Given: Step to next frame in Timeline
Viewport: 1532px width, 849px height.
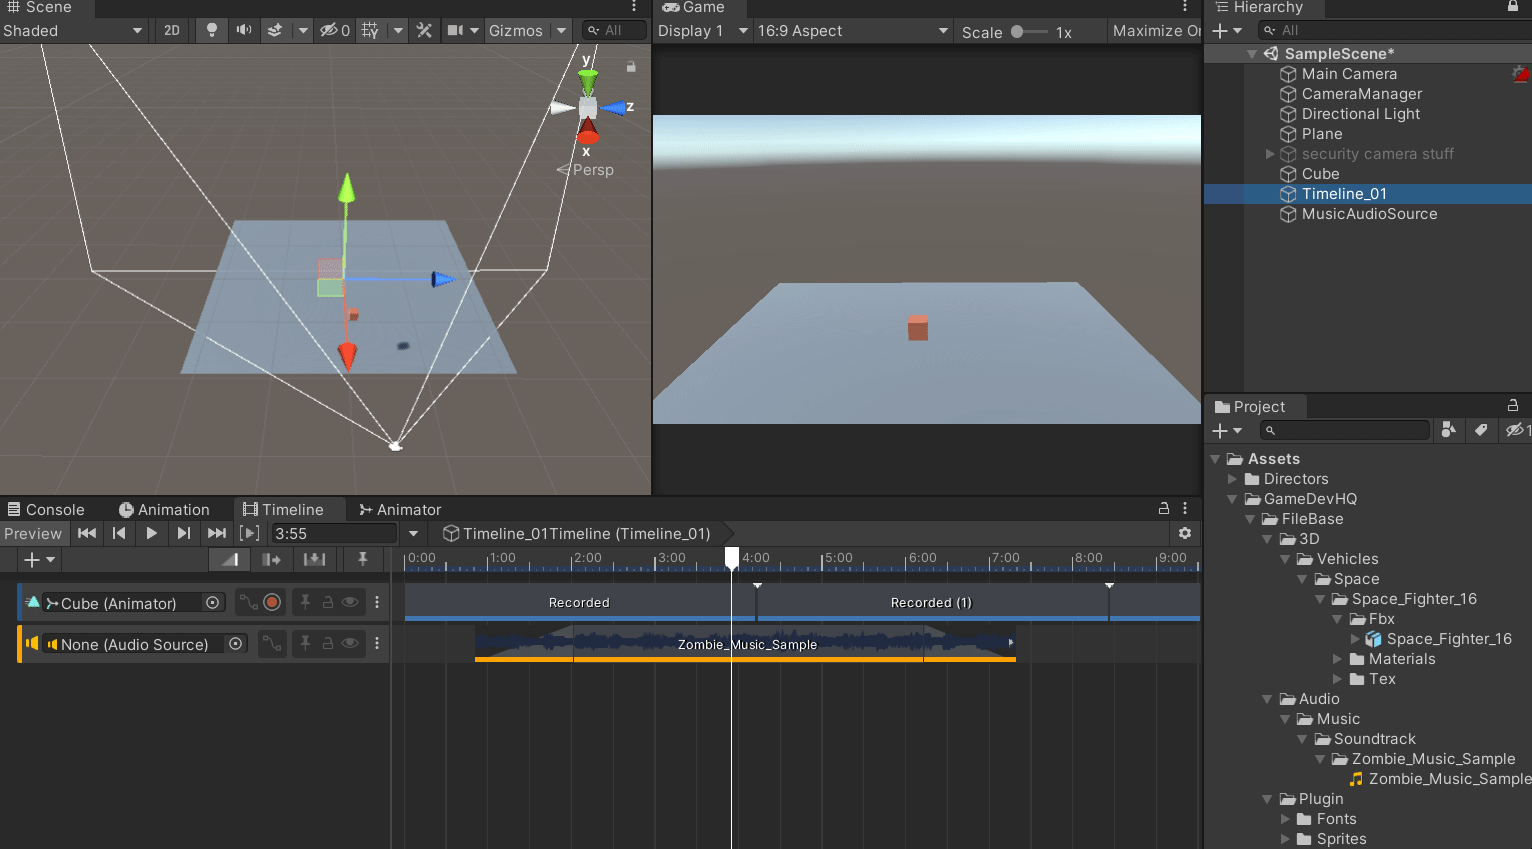Looking at the screenshot, I should point(183,533).
